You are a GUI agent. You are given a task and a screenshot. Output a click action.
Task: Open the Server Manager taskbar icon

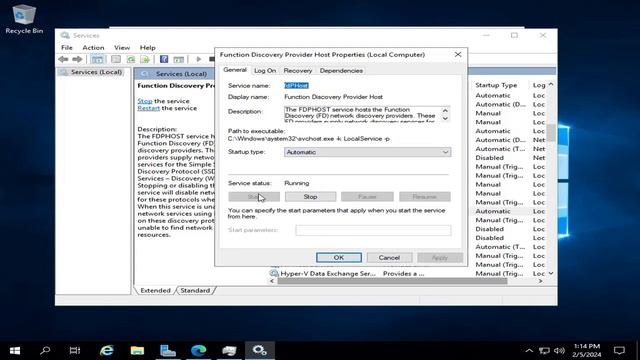168,351
